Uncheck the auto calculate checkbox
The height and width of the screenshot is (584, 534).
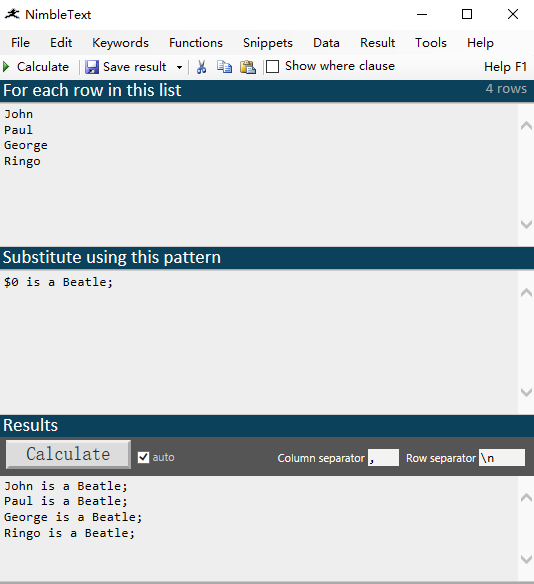point(143,457)
